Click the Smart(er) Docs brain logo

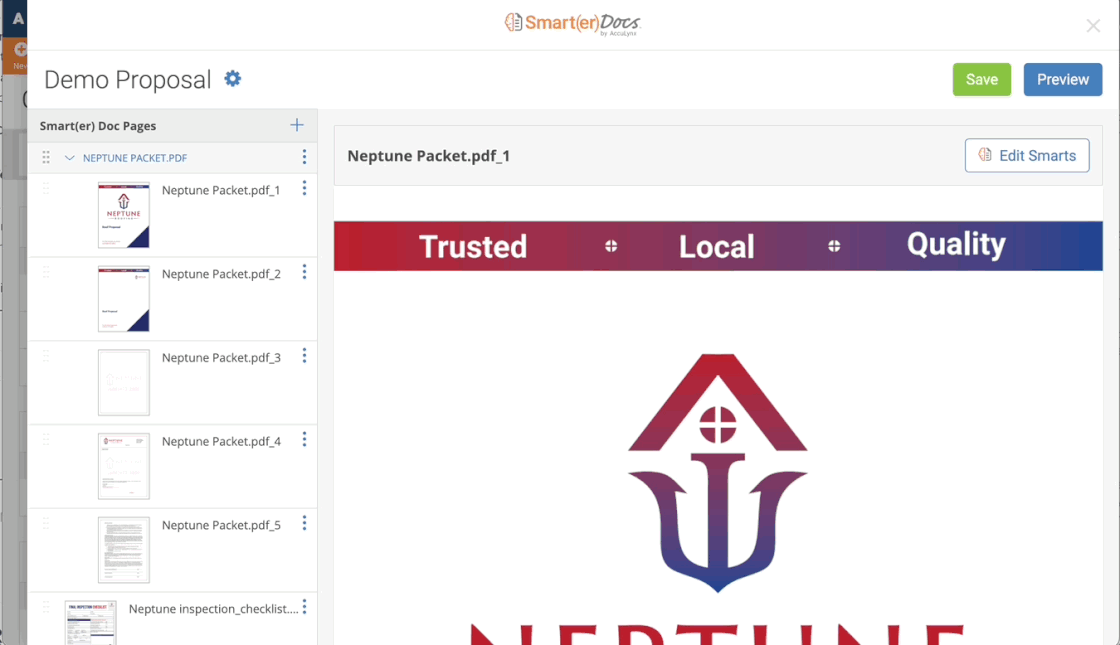(513, 22)
